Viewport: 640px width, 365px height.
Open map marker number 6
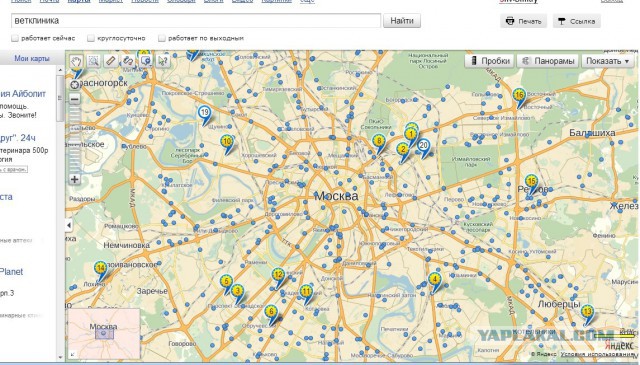click(x=271, y=313)
